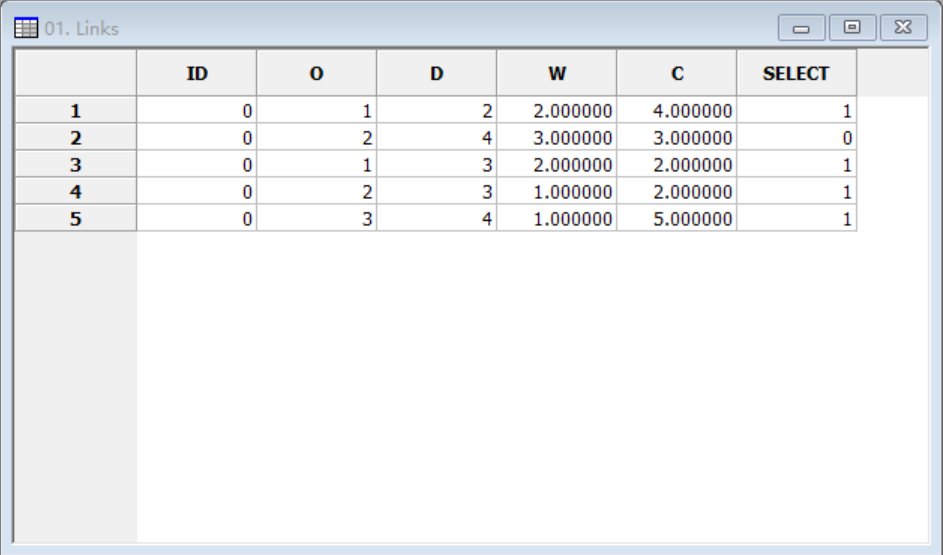Screen dimensions: 943x555
Task: Select the SELECT column header
Action: coord(797,73)
